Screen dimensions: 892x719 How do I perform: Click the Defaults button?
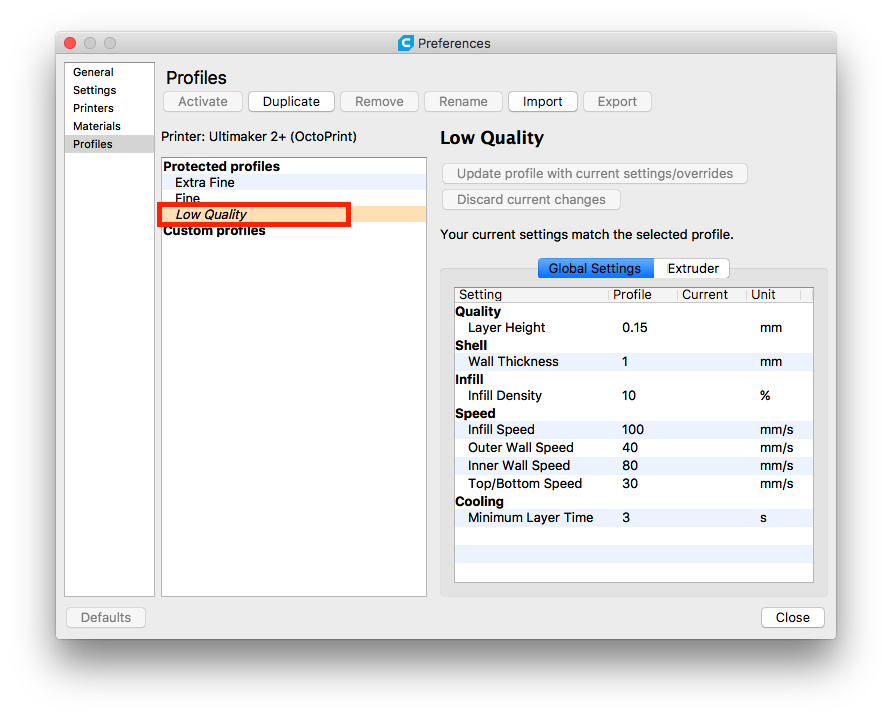coord(106,618)
